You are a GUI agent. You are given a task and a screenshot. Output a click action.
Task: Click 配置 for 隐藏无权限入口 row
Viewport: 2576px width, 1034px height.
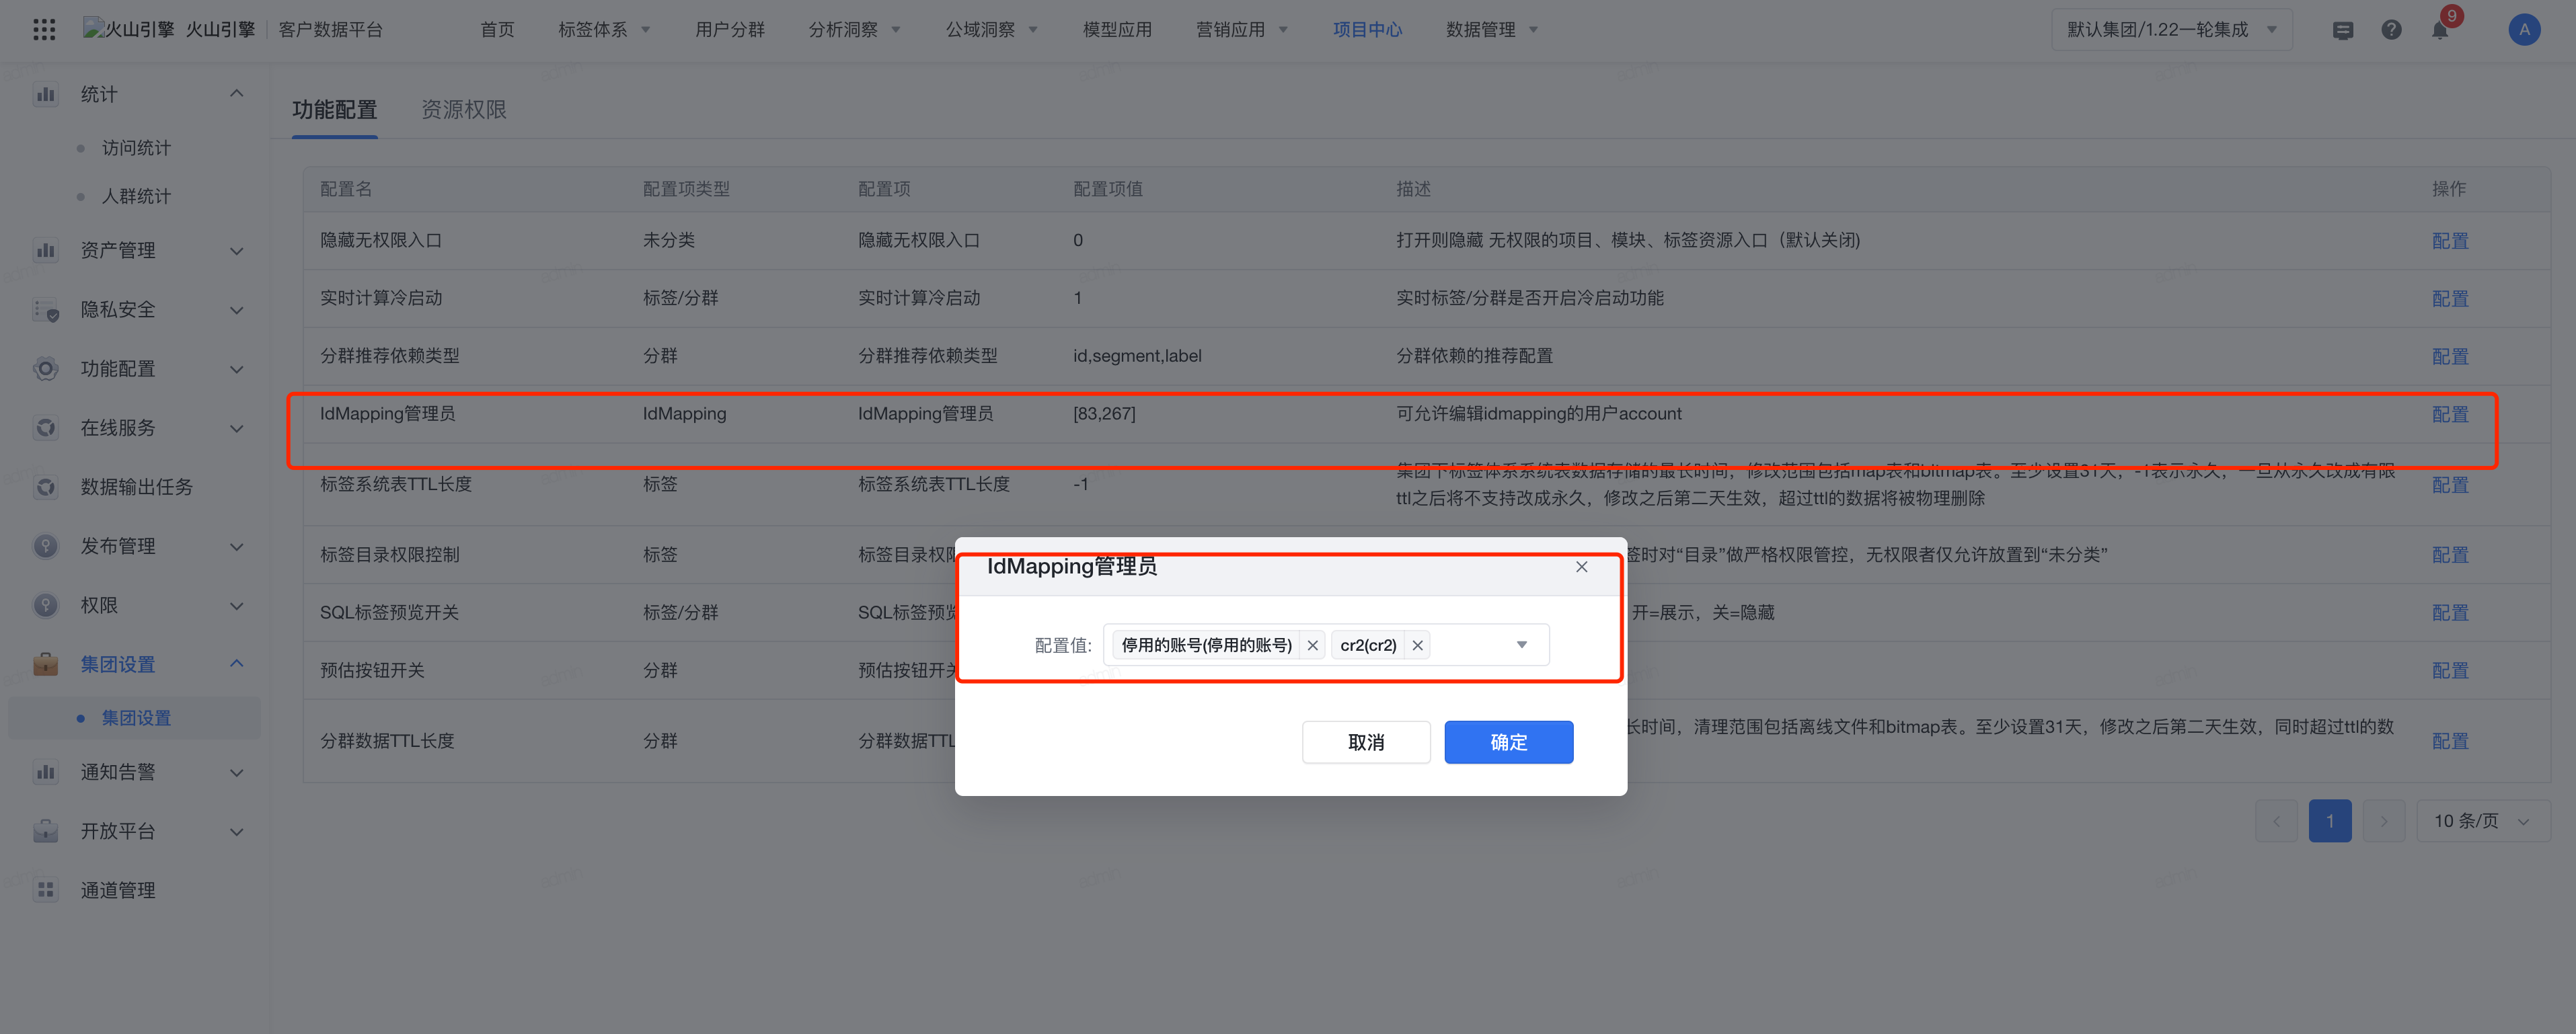point(2450,241)
